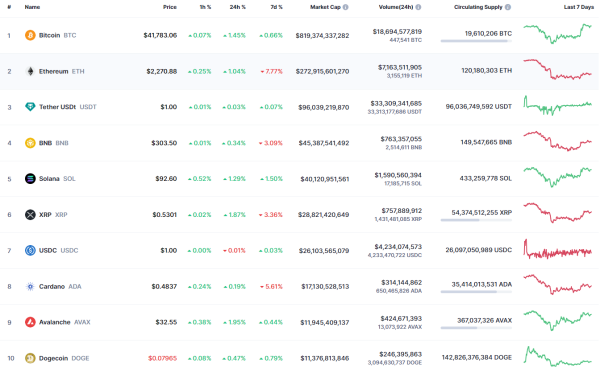Click Avalanche circulating supply progress bar
600x372 pixels.
tap(476, 328)
